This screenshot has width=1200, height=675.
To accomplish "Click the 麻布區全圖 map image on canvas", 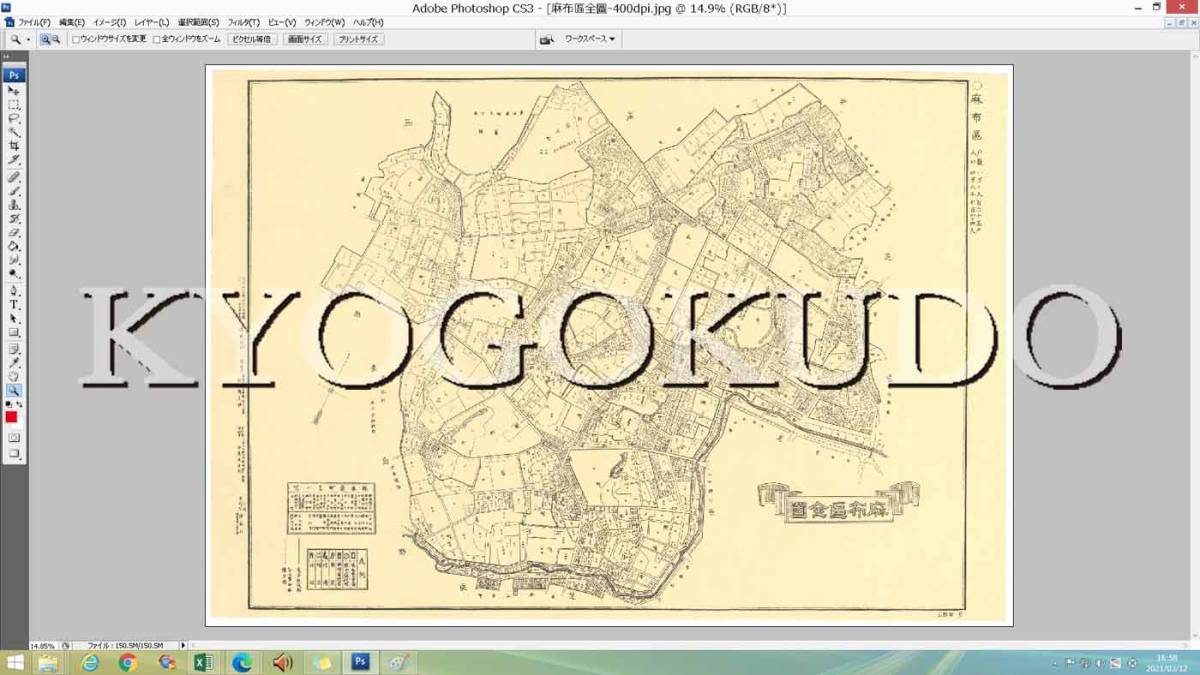I will click(x=609, y=345).
